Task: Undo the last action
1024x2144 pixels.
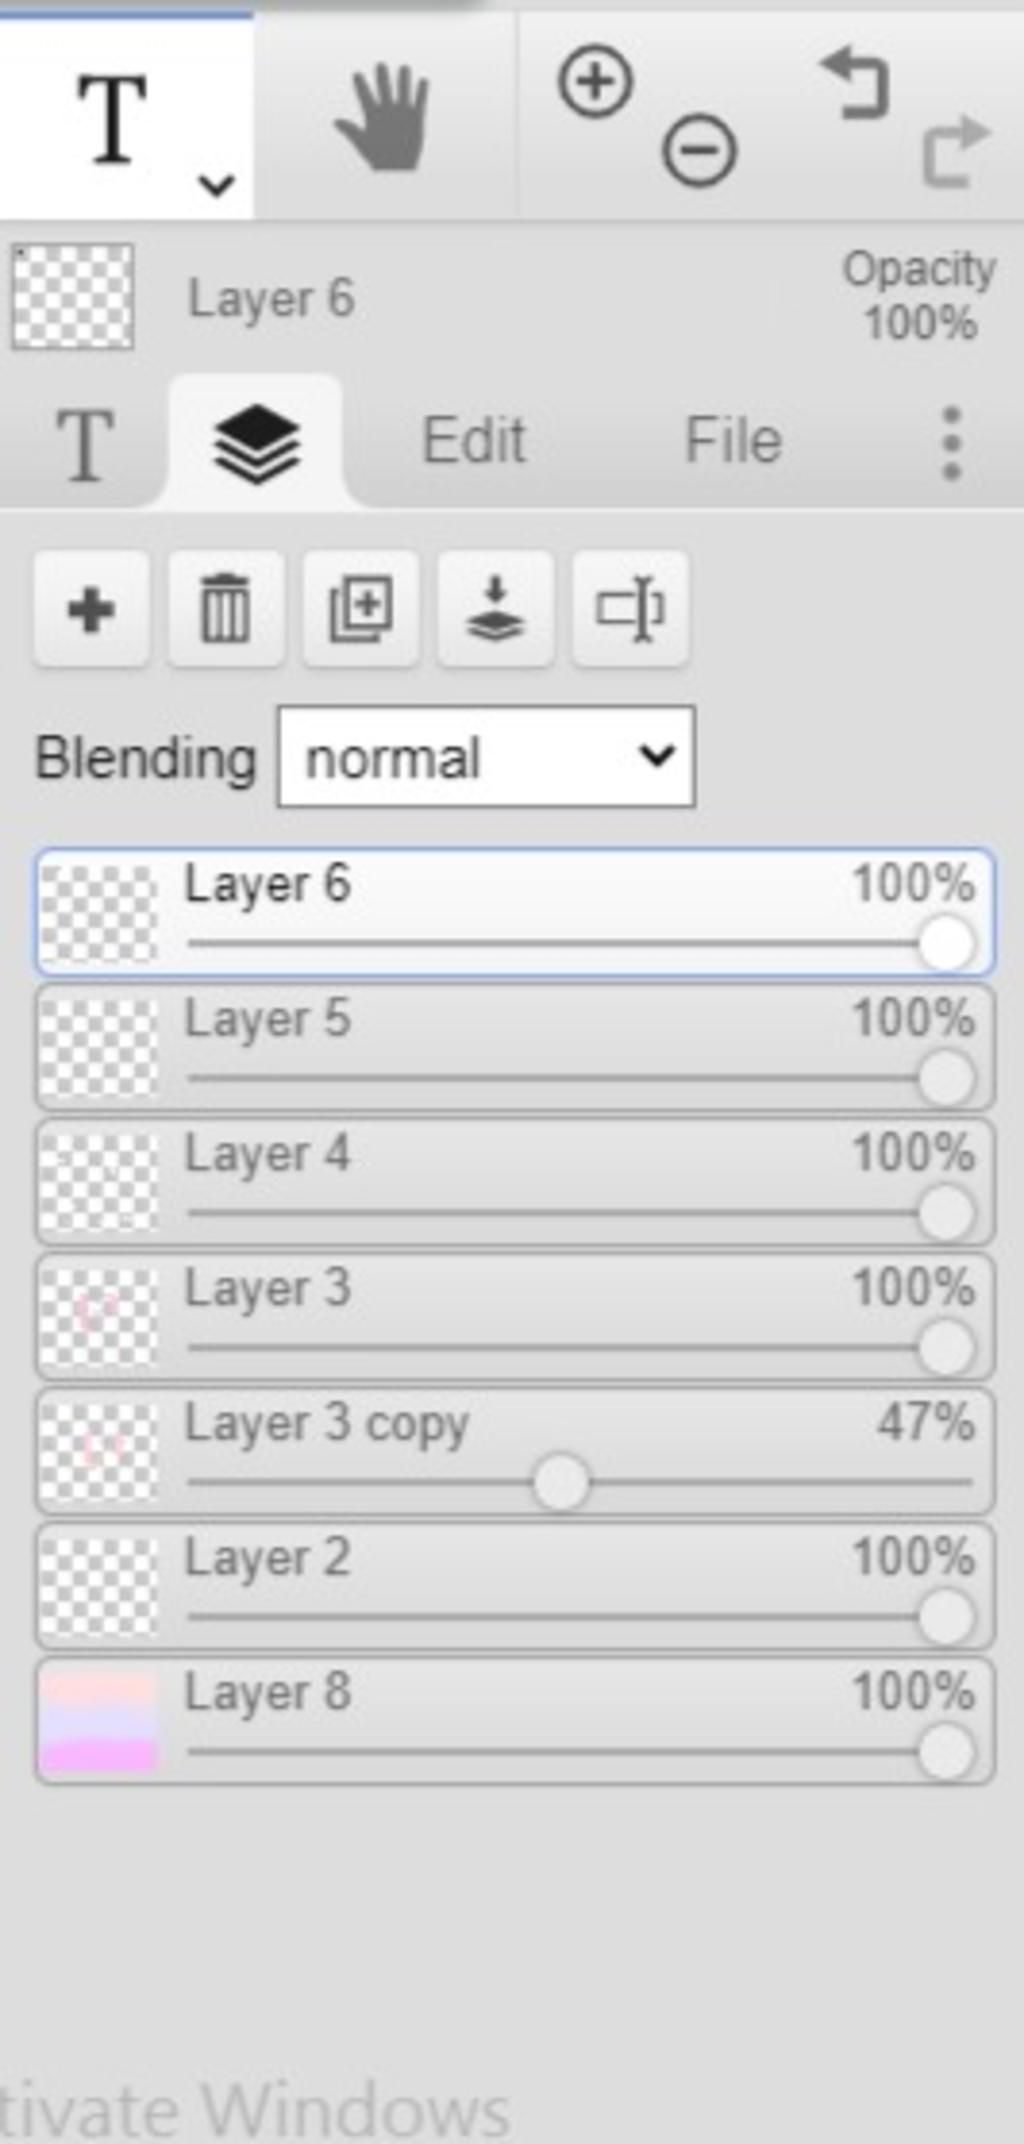Action: [x=854, y=85]
